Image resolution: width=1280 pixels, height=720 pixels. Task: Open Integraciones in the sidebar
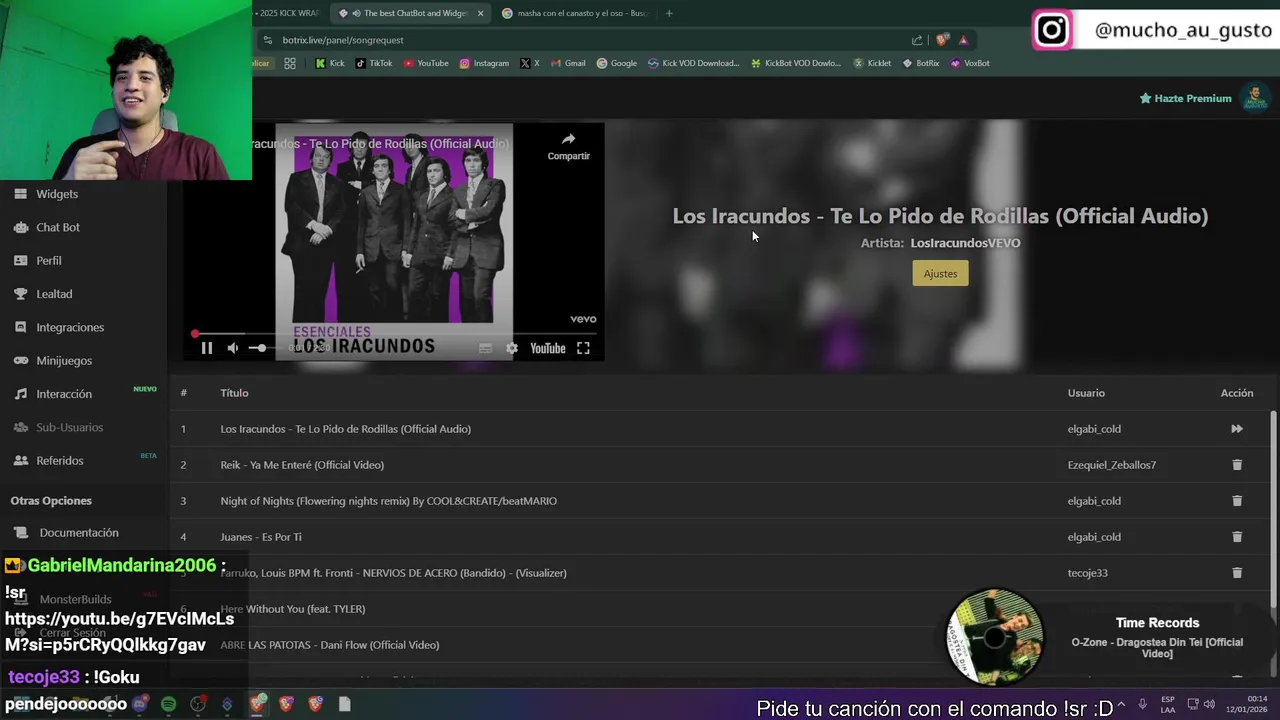70,327
